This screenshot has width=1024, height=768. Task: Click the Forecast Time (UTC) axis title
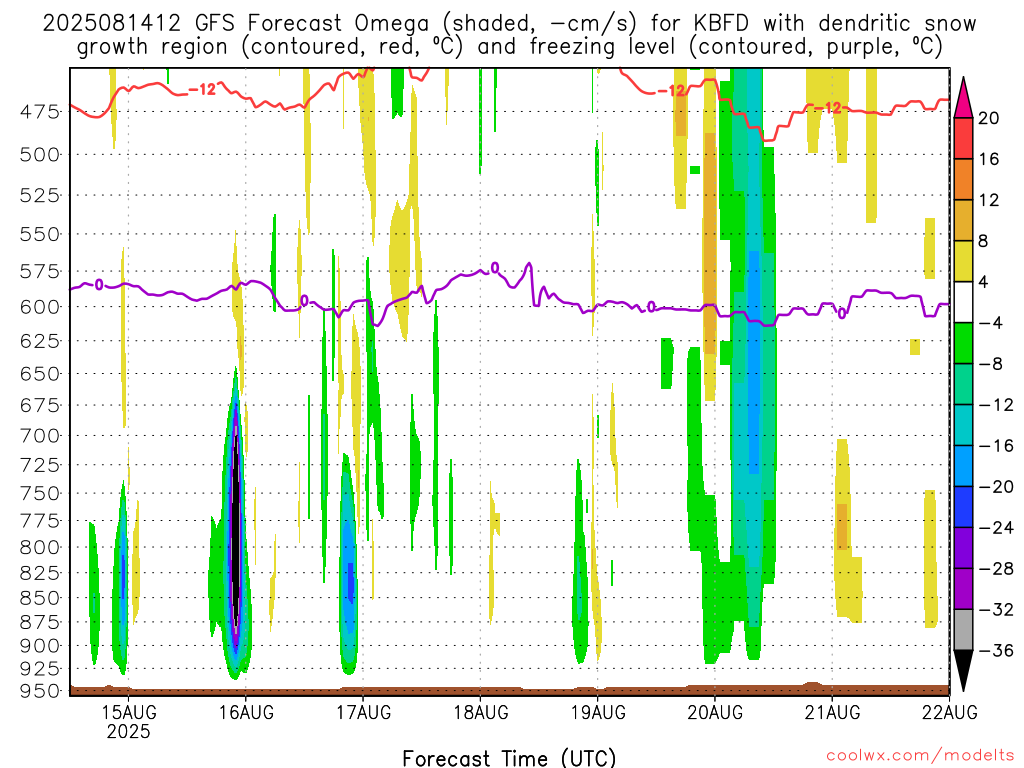point(509,758)
